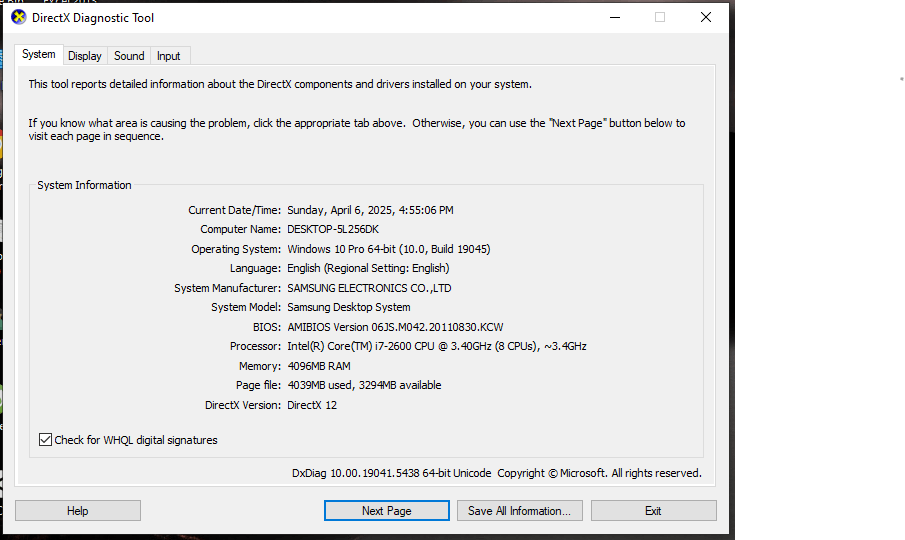Image resolution: width=905 pixels, height=540 pixels.
Task: Click the Operating System label
Action: coord(236,249)
